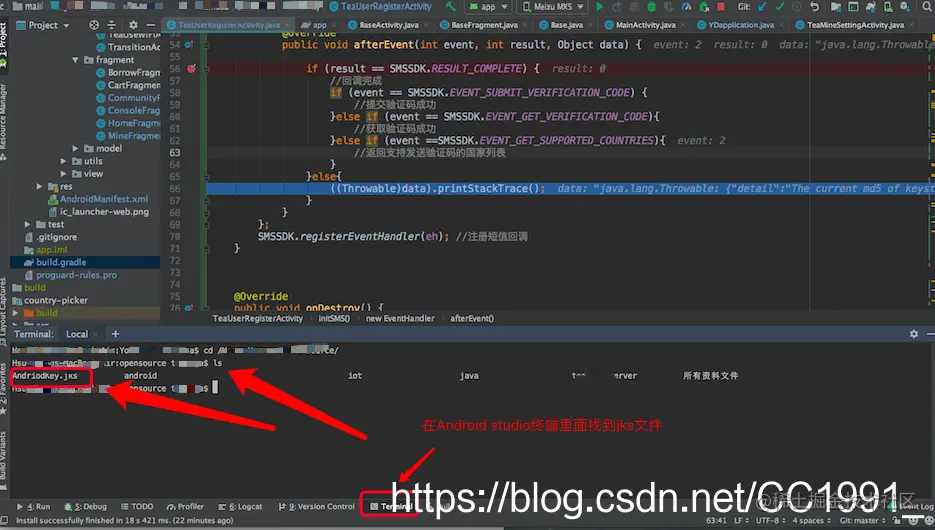Viewport: 935px width, 530px height.
Task: Open the Profiler tool window
Action: [185, 507]
